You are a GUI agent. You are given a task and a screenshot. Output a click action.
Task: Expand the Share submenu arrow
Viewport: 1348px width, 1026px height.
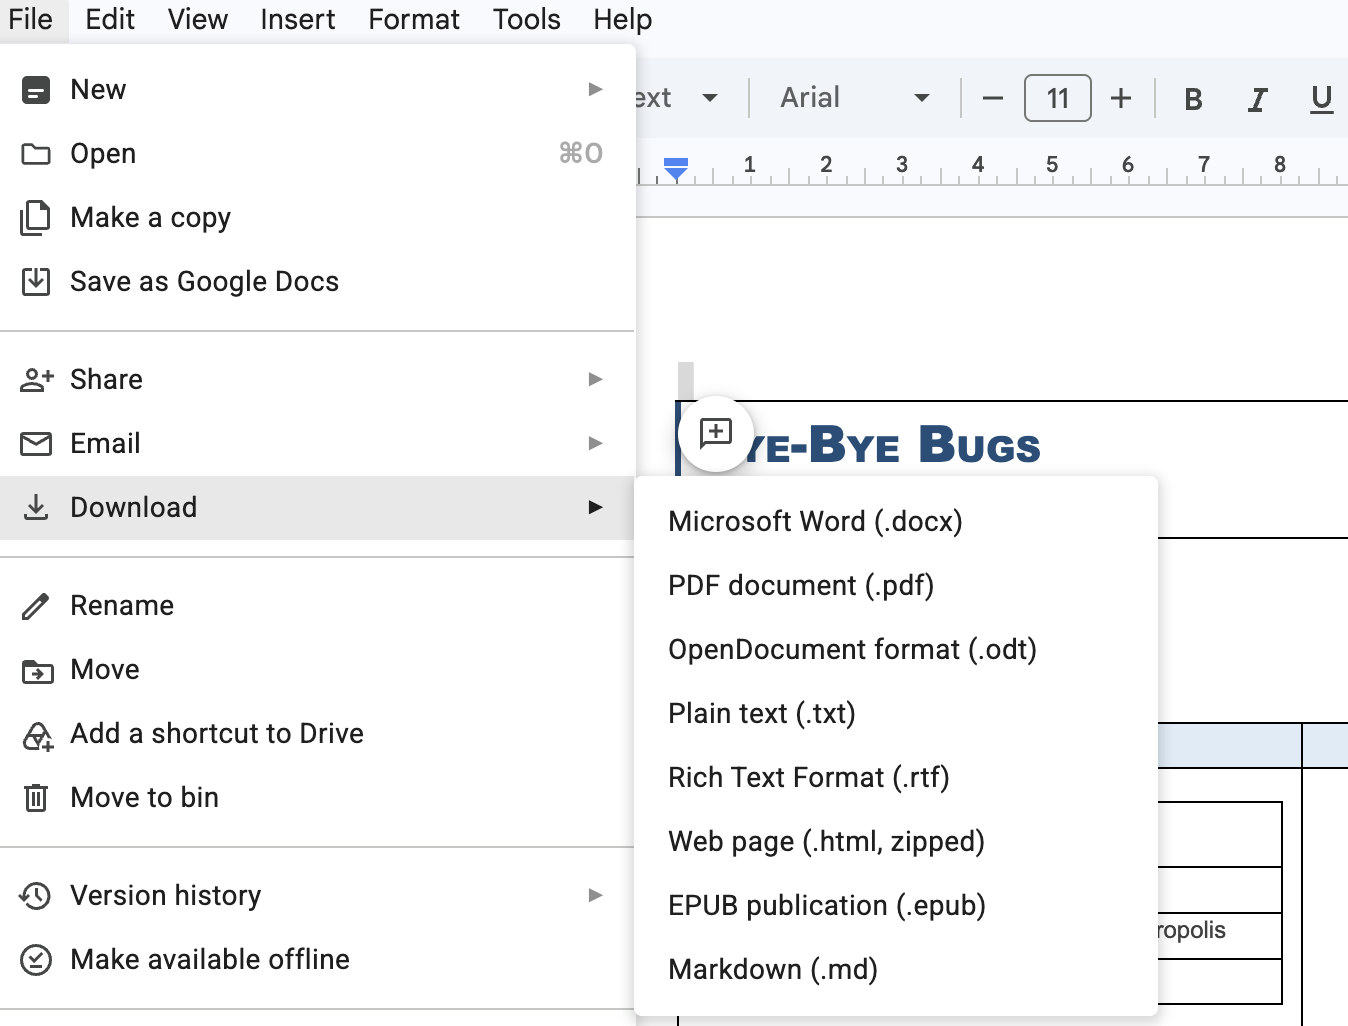point(595,379)
